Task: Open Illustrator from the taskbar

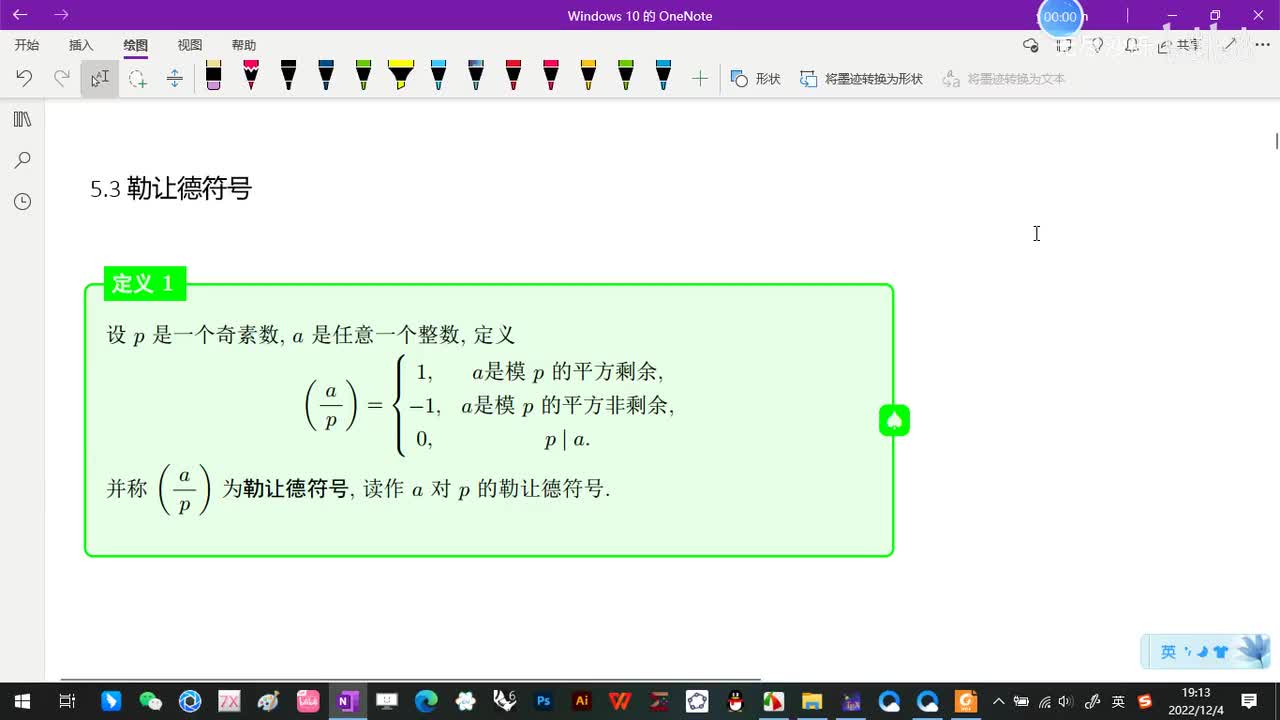Action: 581,701
